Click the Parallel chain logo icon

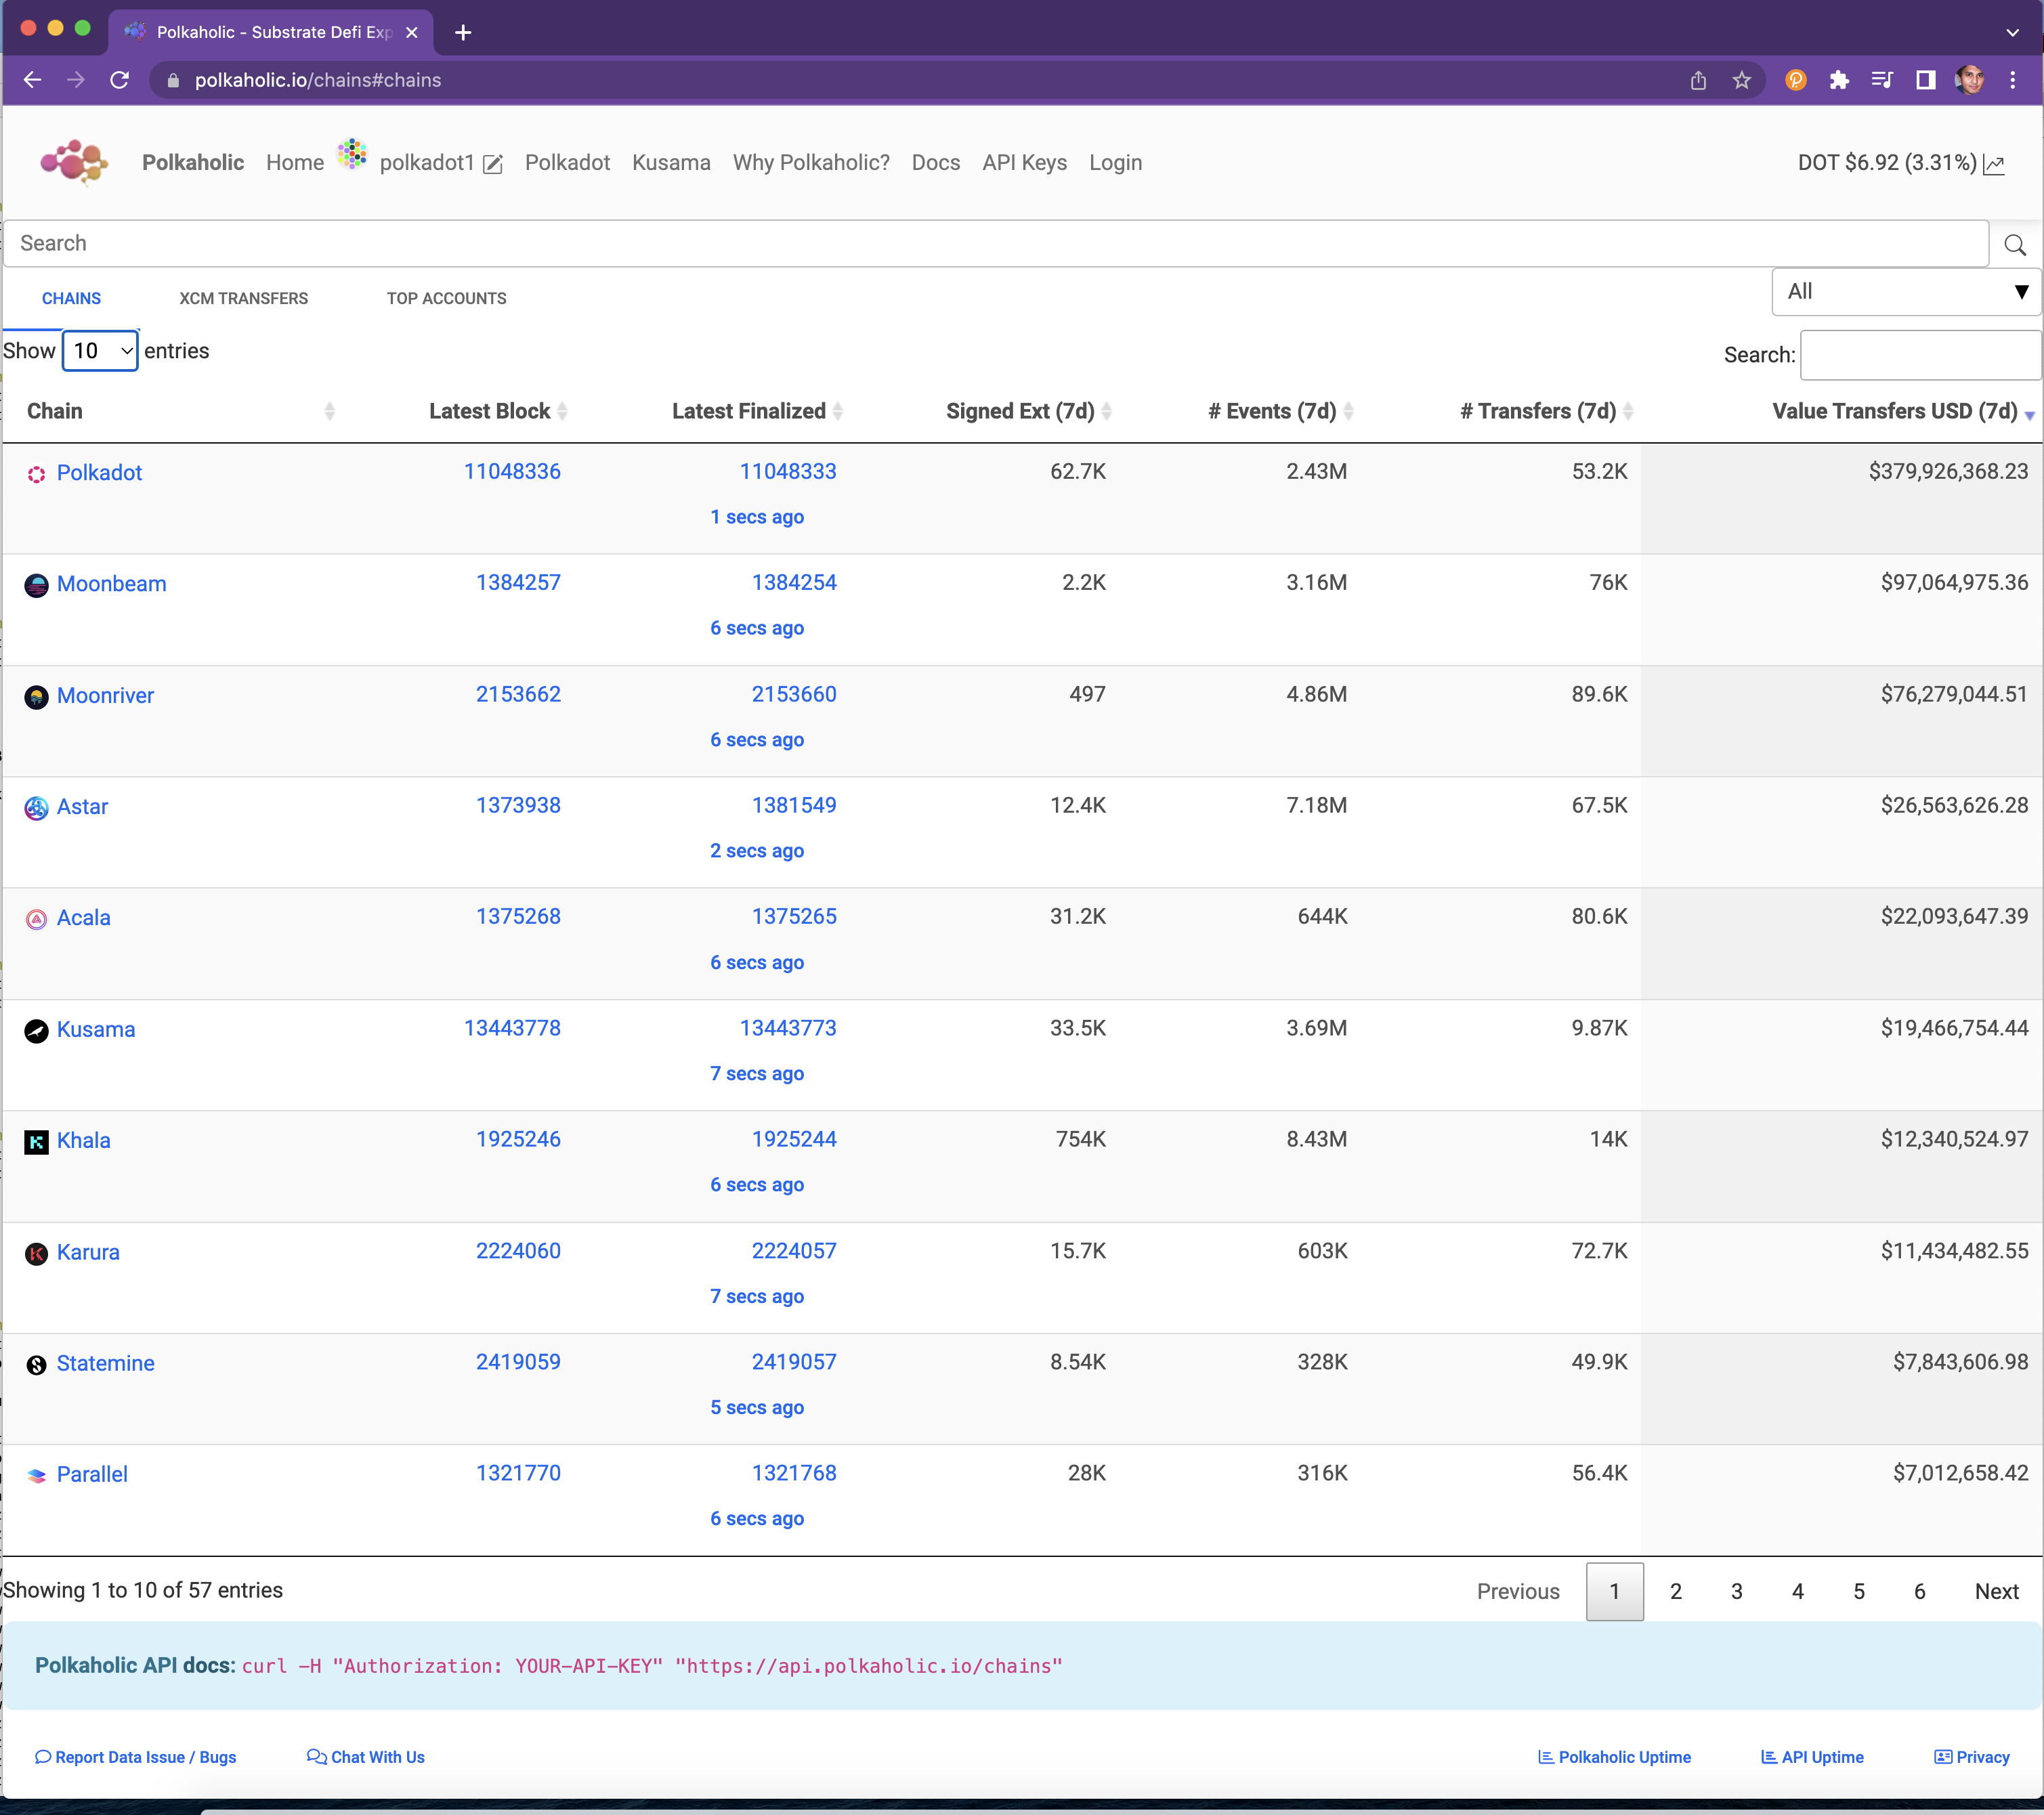pos(36,1476)
